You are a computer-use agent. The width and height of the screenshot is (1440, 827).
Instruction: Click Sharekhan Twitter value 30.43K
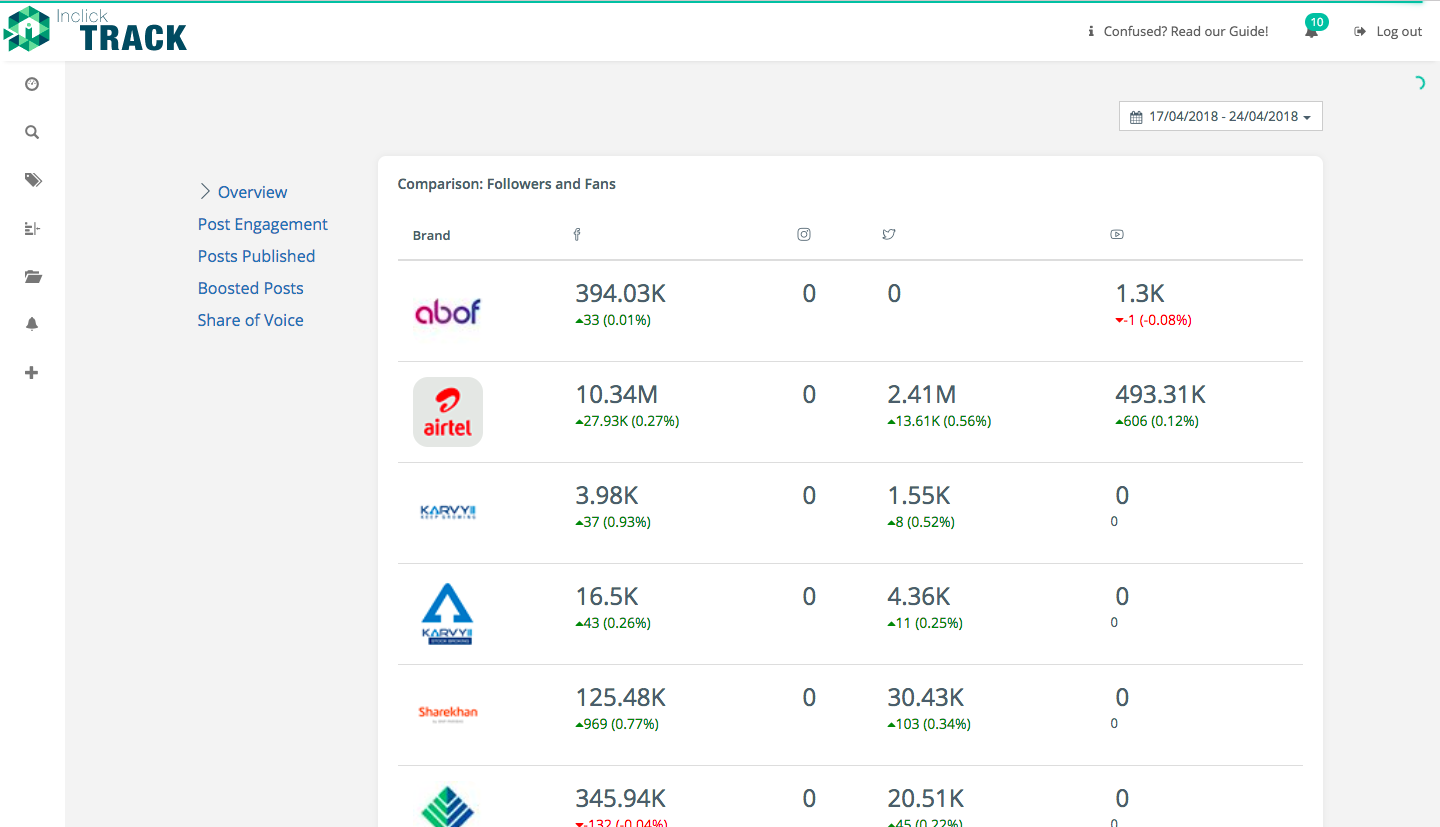click(926, 697)
